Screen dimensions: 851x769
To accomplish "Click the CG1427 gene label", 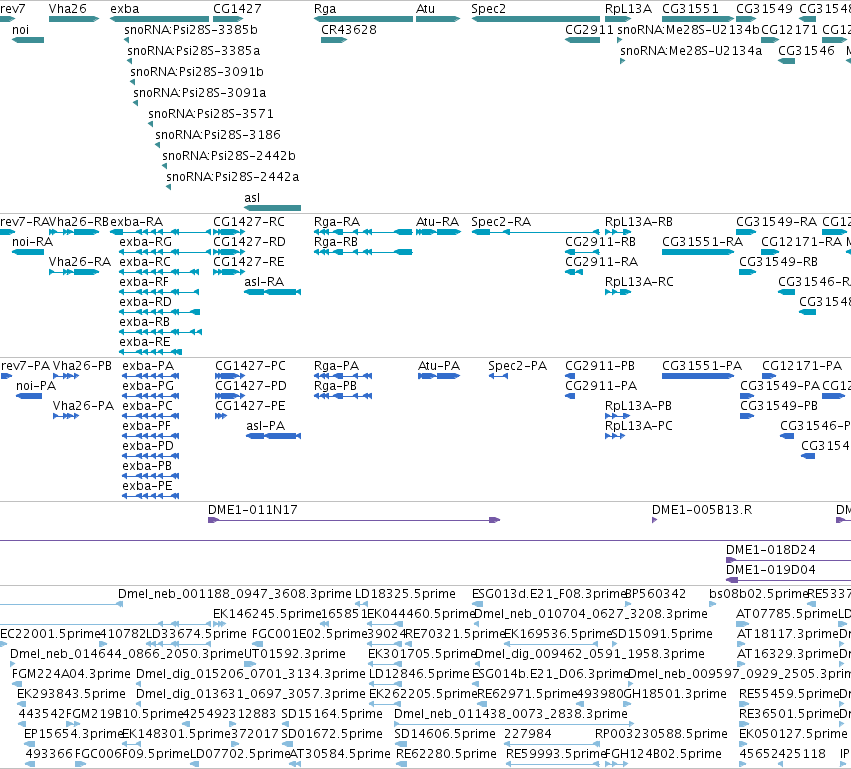I will click(x=237, y=9).
